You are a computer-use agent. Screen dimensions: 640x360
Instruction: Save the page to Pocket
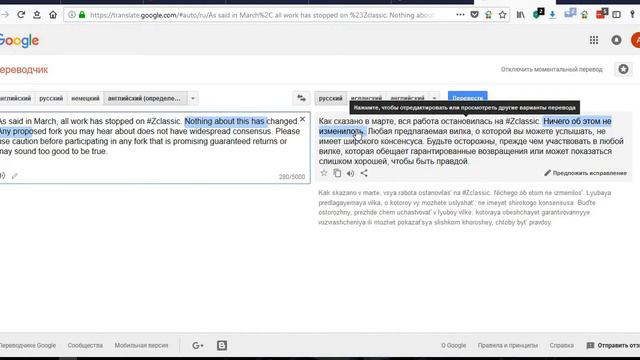[x=474, y=15]
